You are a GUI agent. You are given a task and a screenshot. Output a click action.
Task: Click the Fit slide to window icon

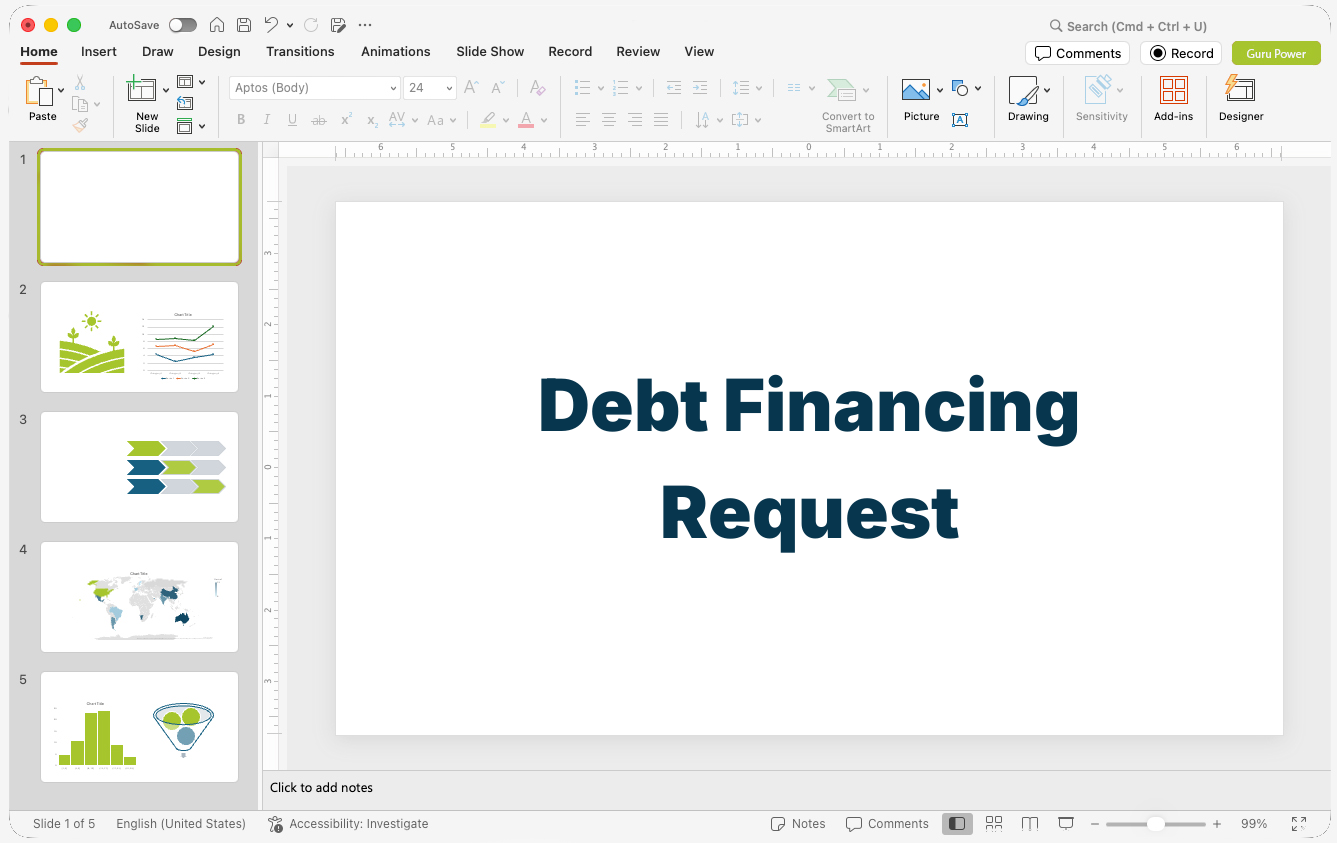coord(1298,824)
